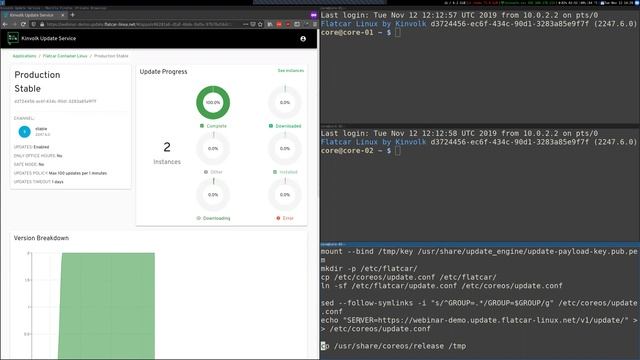The width and height of the screenshot is (640, 360).
Task: Click the clock in the top status bar
Action: (x=618, y=3)
